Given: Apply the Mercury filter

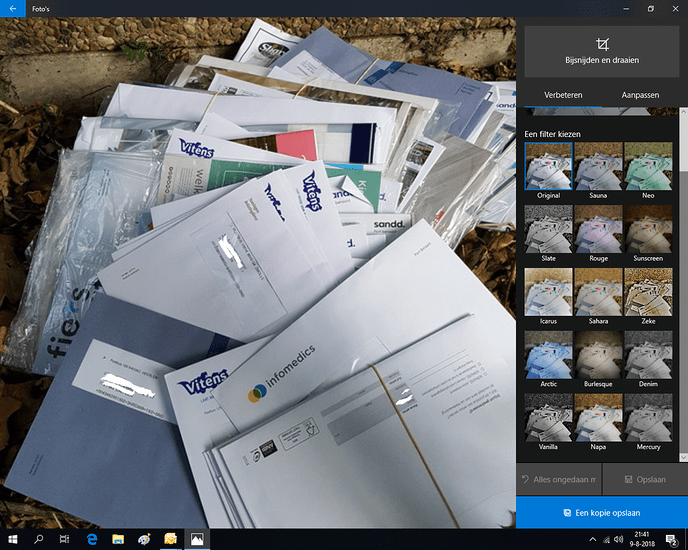Looking at the screenshot, I should 648,417.
